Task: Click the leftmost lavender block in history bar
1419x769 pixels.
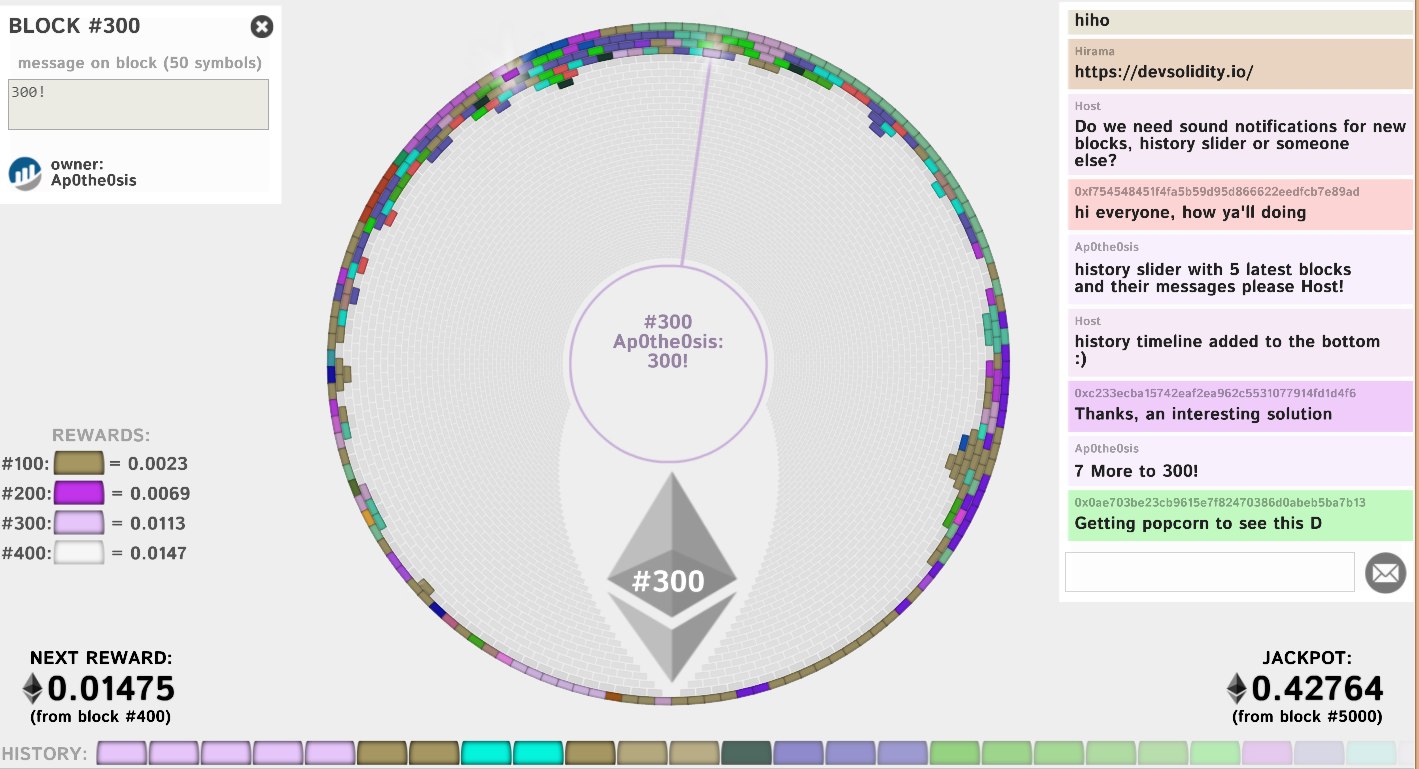Action: pos(122,753)
